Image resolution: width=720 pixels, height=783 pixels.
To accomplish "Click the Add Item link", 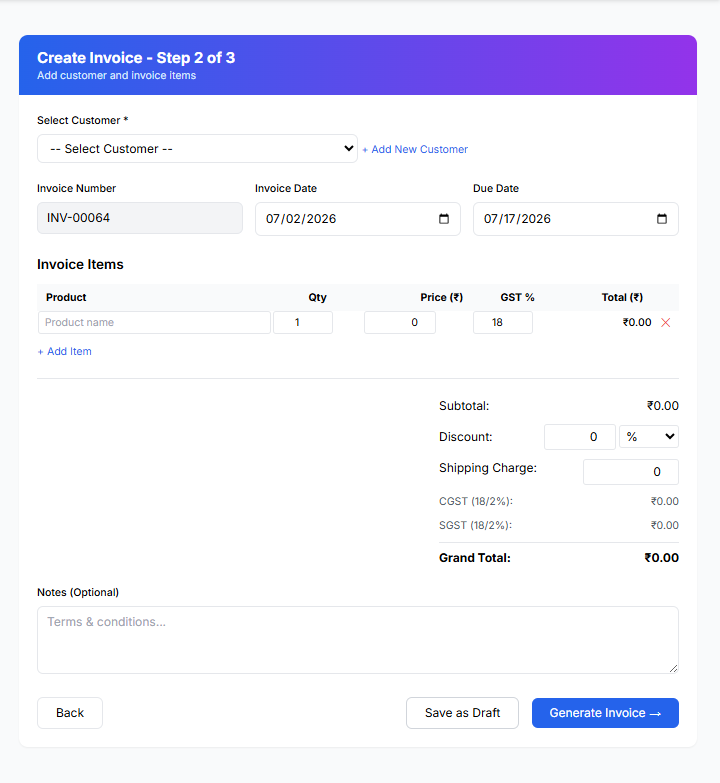I will pos(64,352).
